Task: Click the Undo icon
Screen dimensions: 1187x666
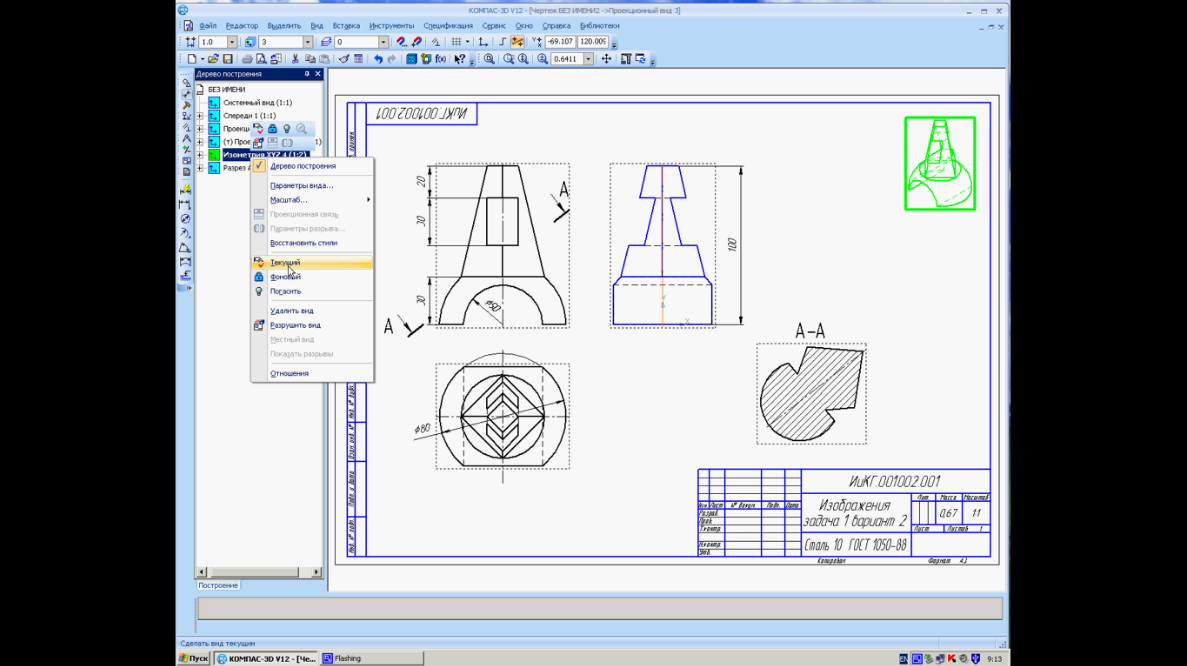Action: 378,58
